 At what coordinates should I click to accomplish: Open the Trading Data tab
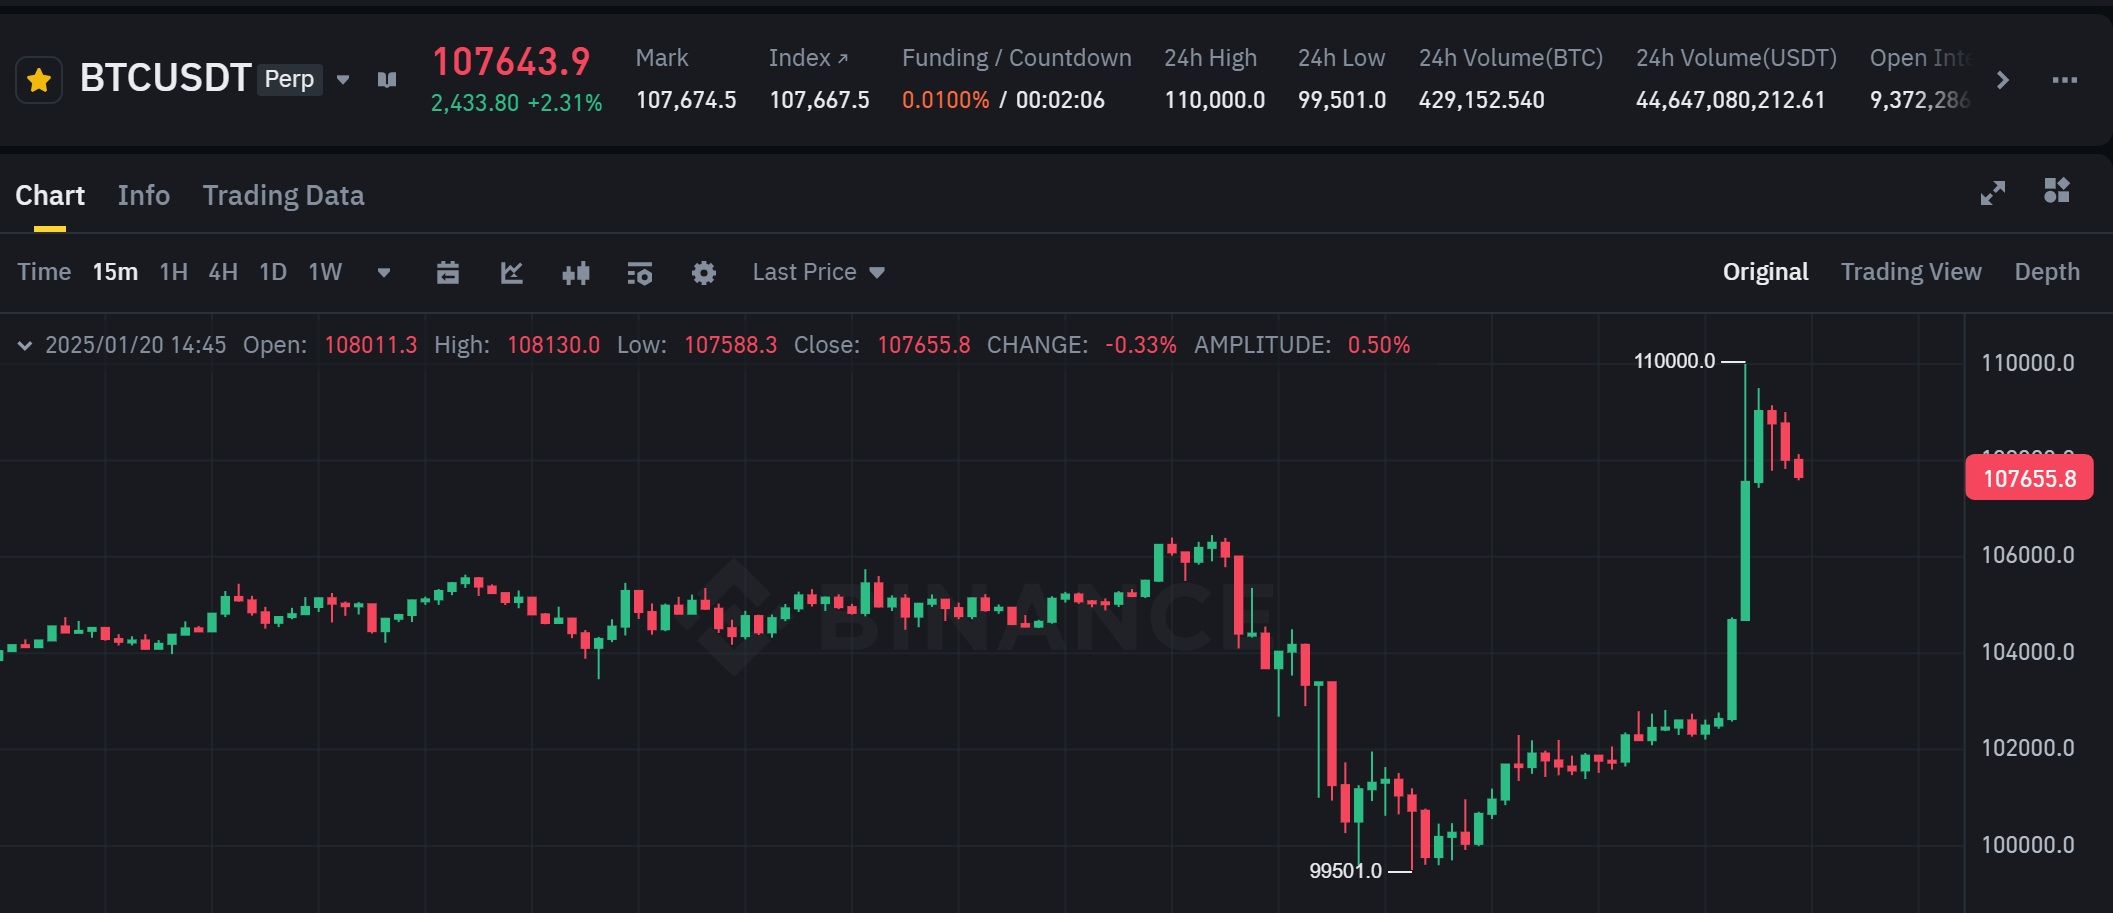click(283, 195)
